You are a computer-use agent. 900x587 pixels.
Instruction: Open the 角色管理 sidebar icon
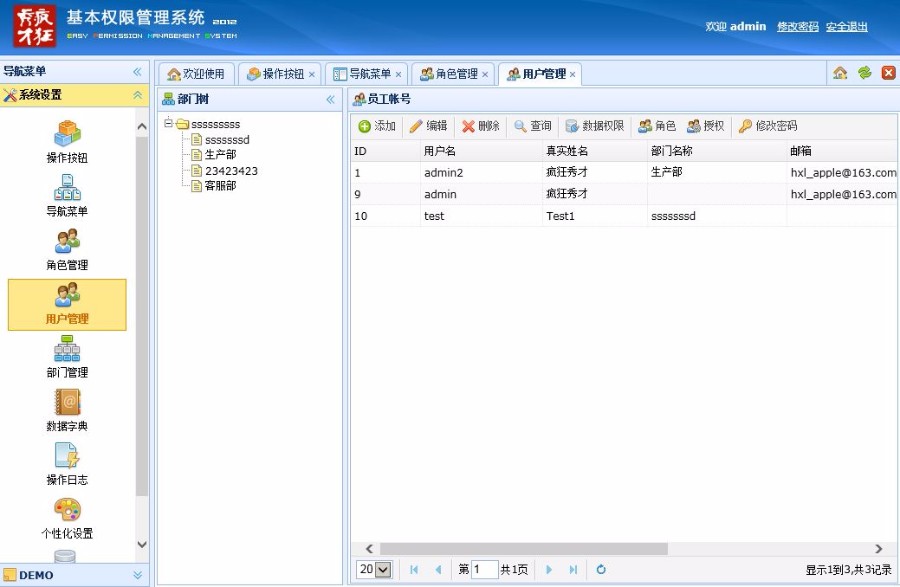click(67, 249)
